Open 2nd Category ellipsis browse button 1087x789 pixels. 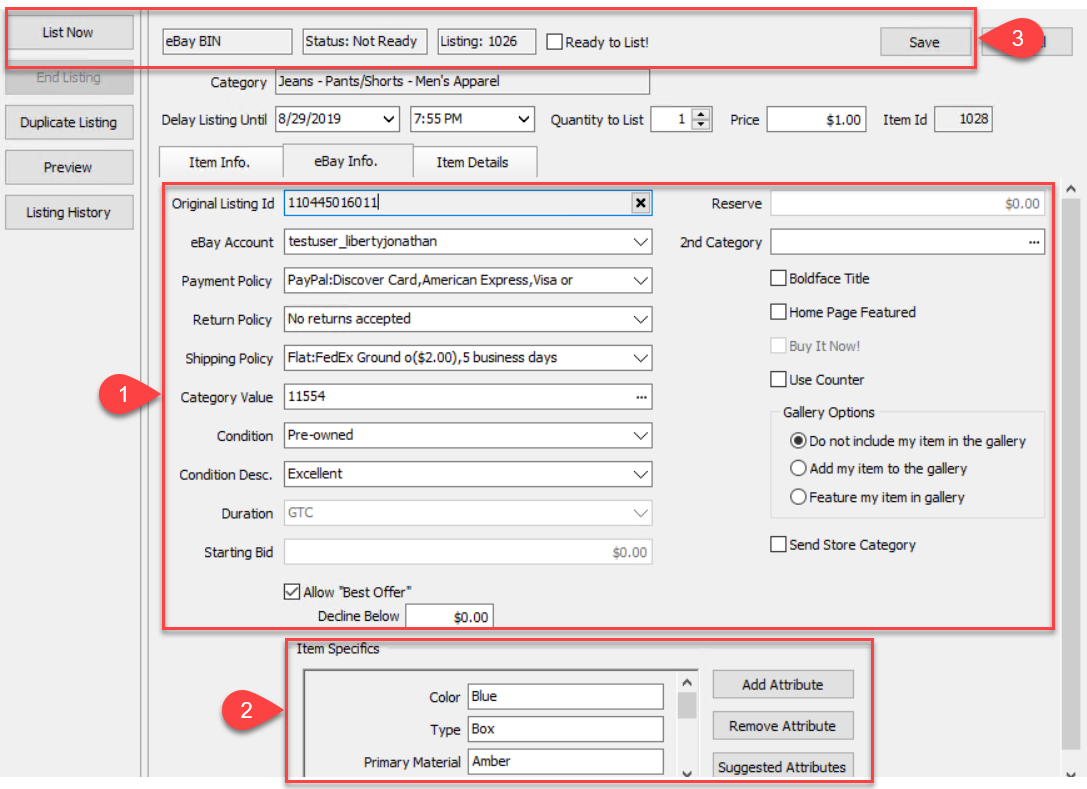1034,242
